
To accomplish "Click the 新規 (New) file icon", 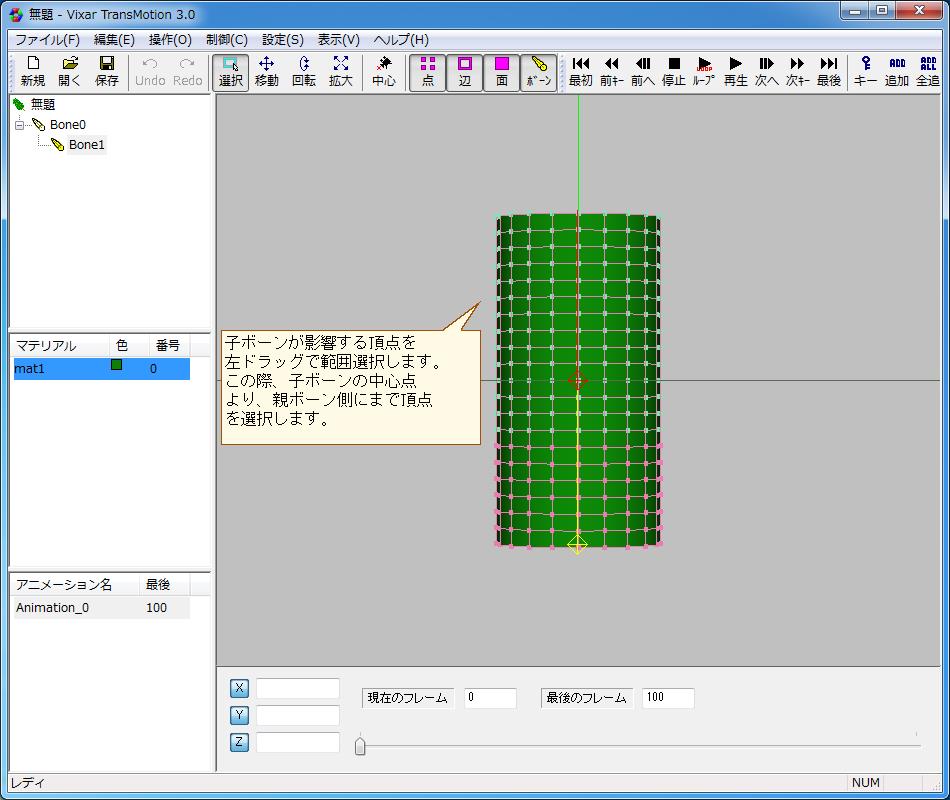I will tap(32, 71).
